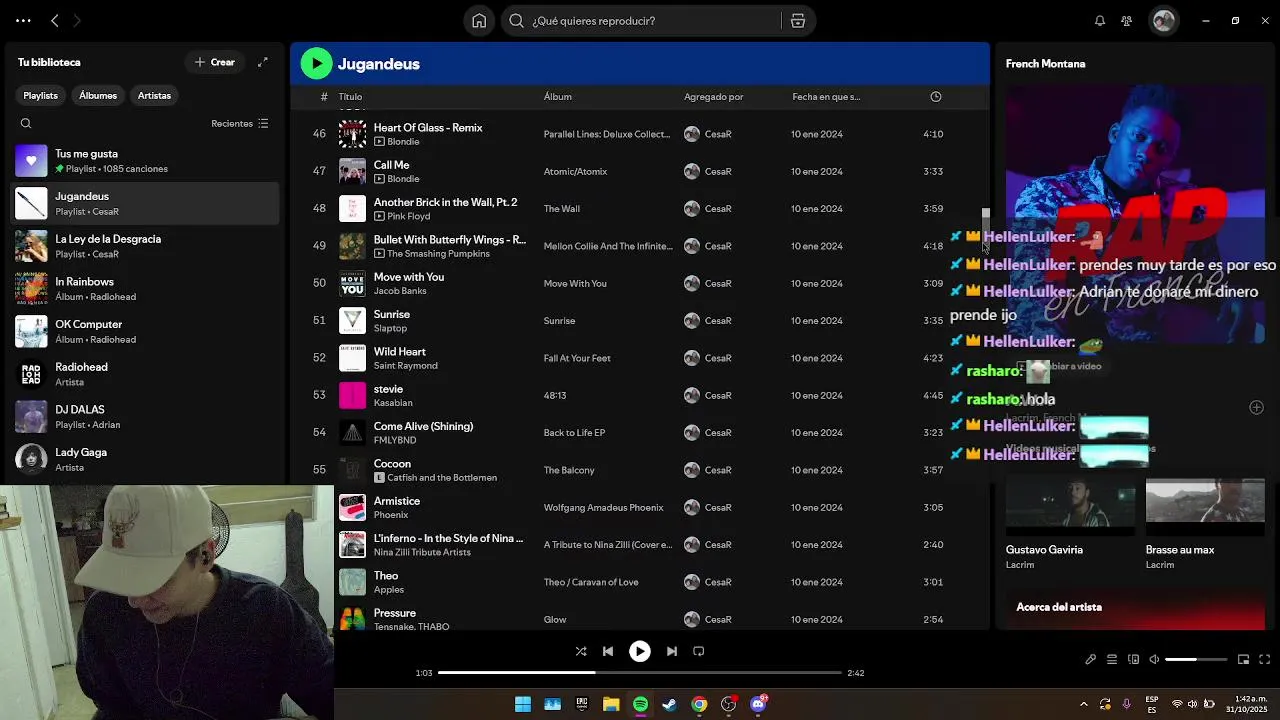The width and height of the screenshot is (1280, 720).
Task: Open Tus me gusta playlist
Action: (x=146, y=161)
